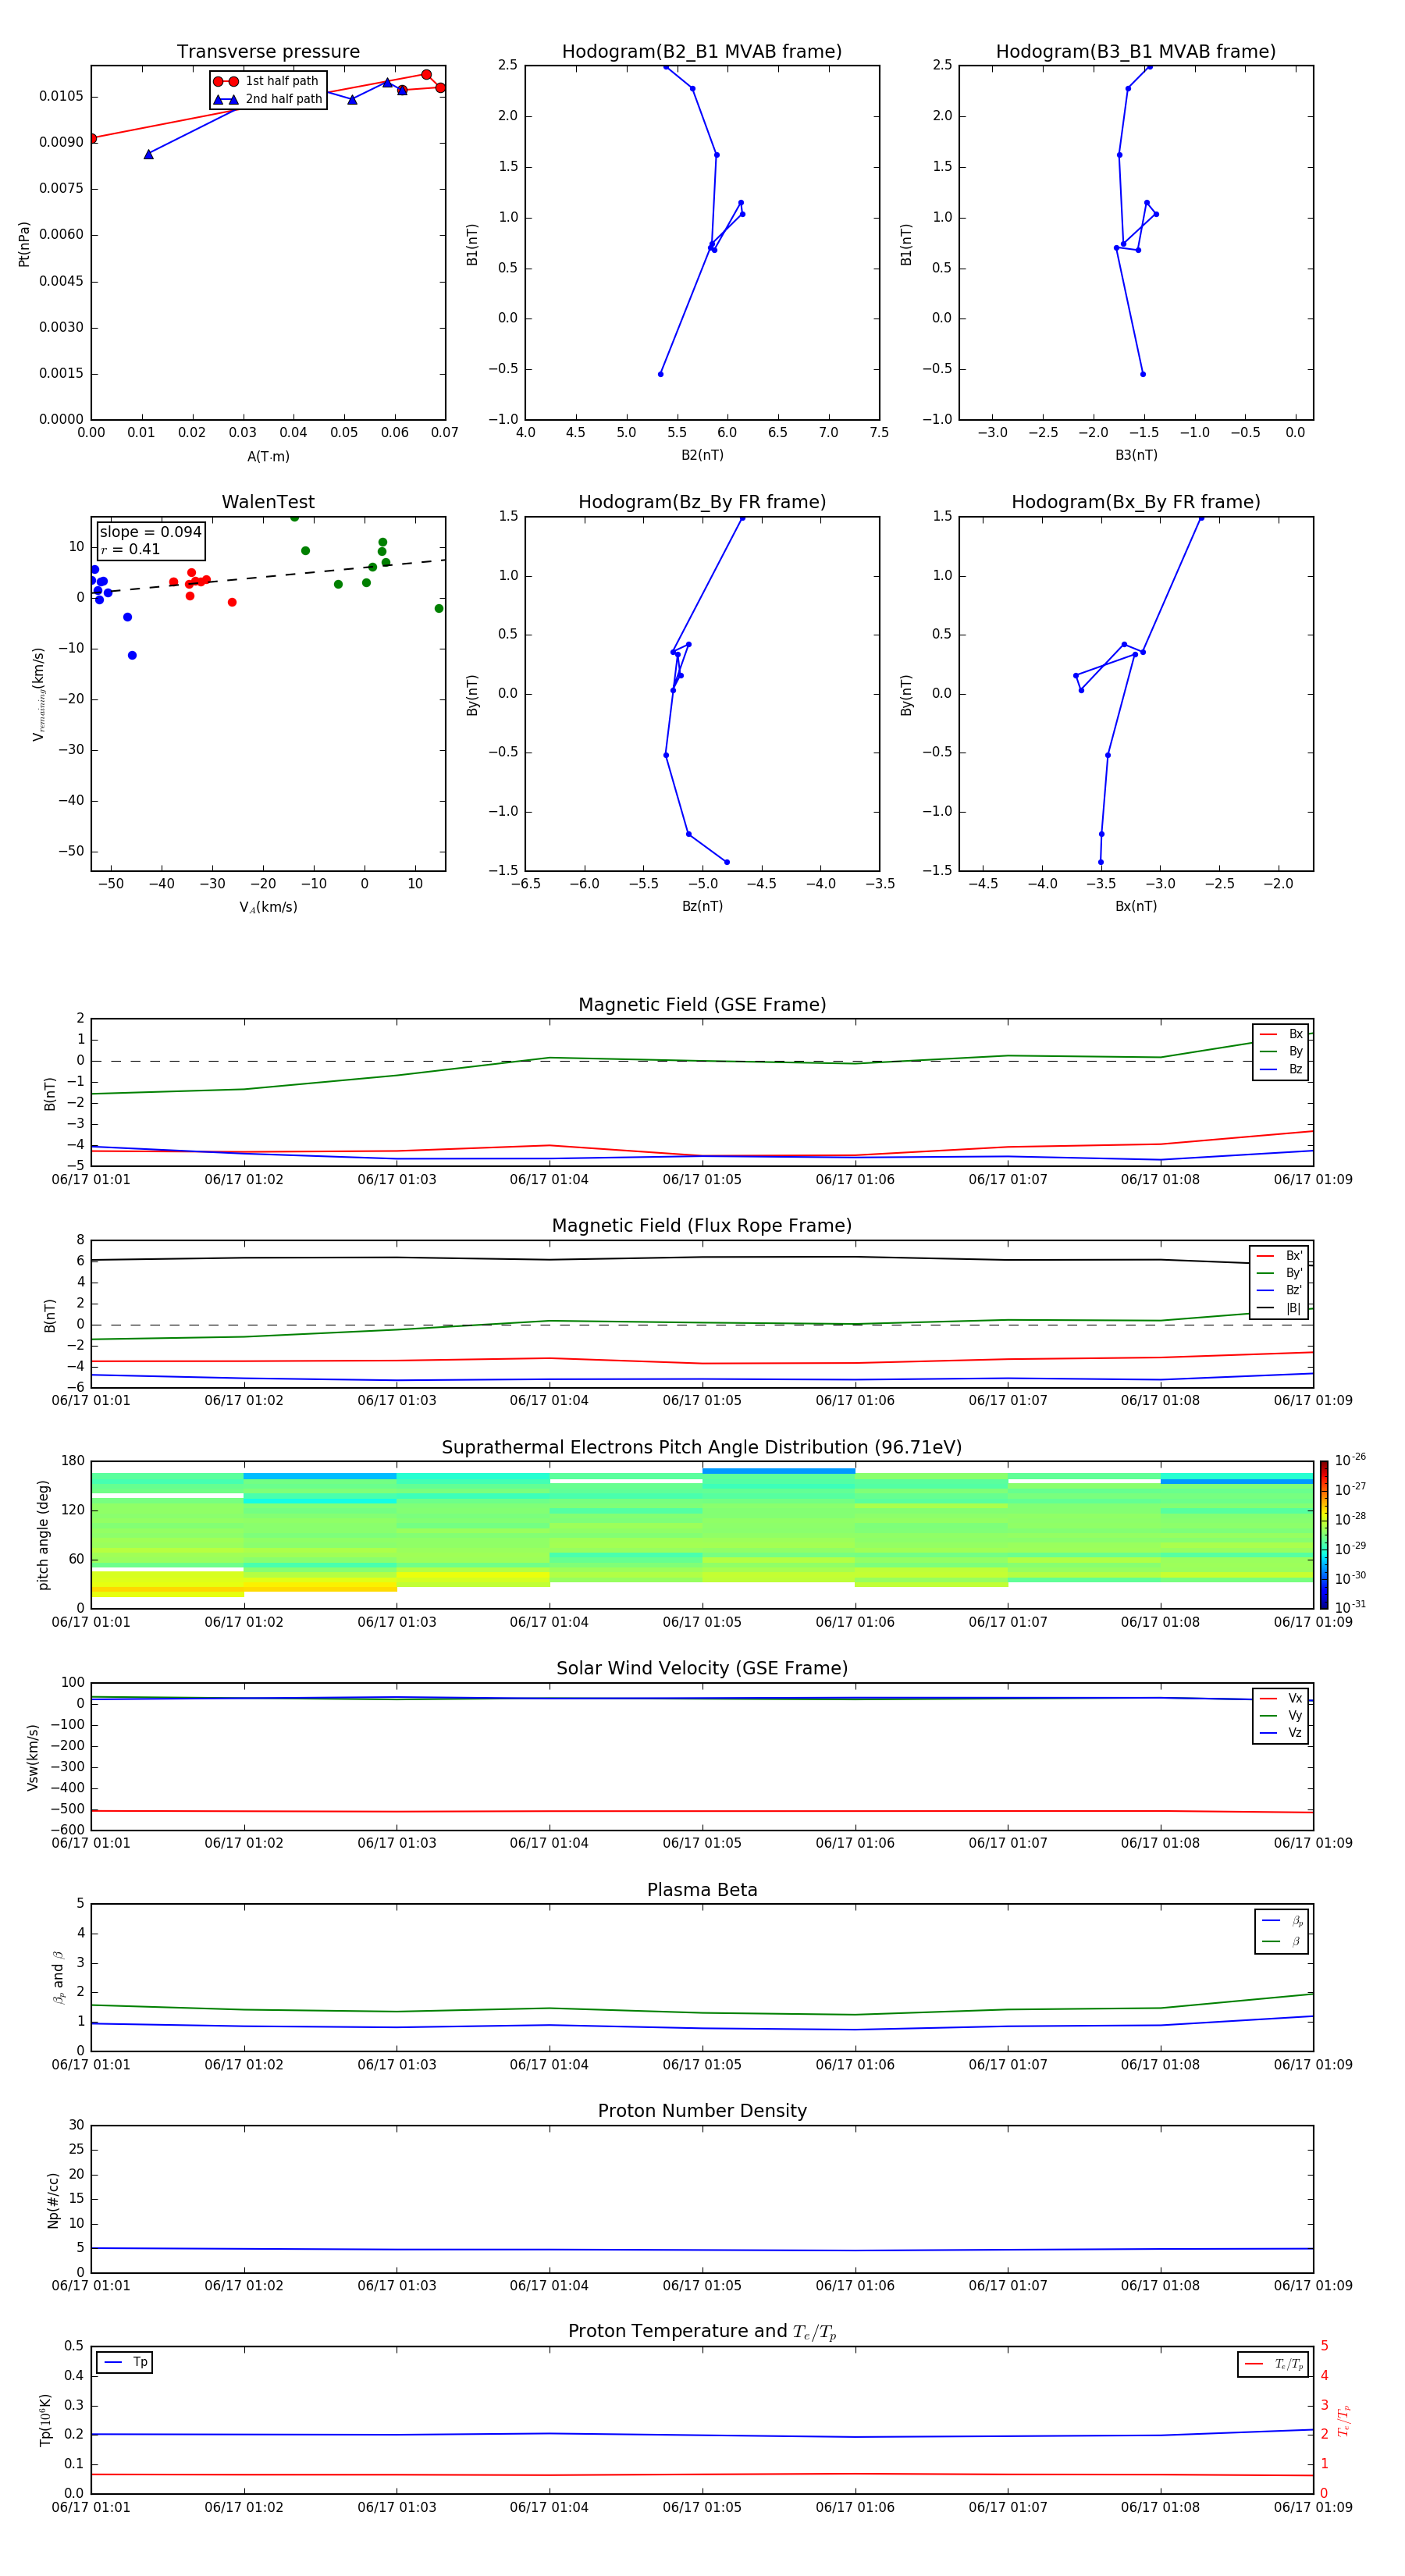
Task: Select '2nd half path' legend entry
Action: tap(268, 99)
